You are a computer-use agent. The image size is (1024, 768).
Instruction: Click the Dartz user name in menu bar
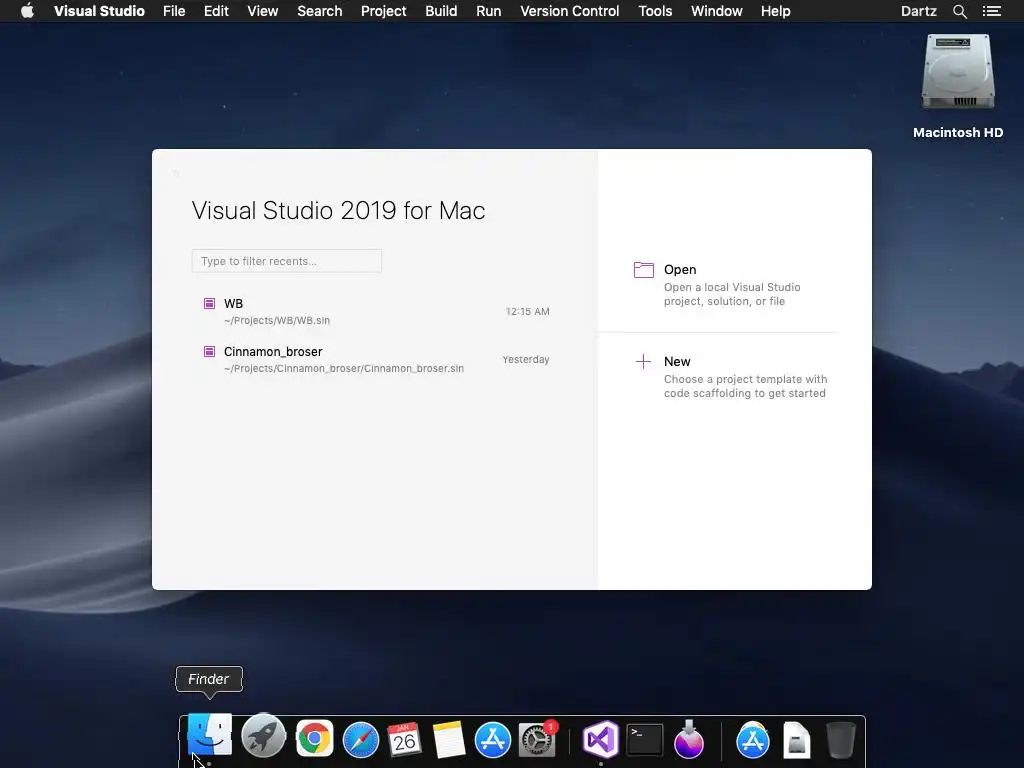[x=918, y=11]
